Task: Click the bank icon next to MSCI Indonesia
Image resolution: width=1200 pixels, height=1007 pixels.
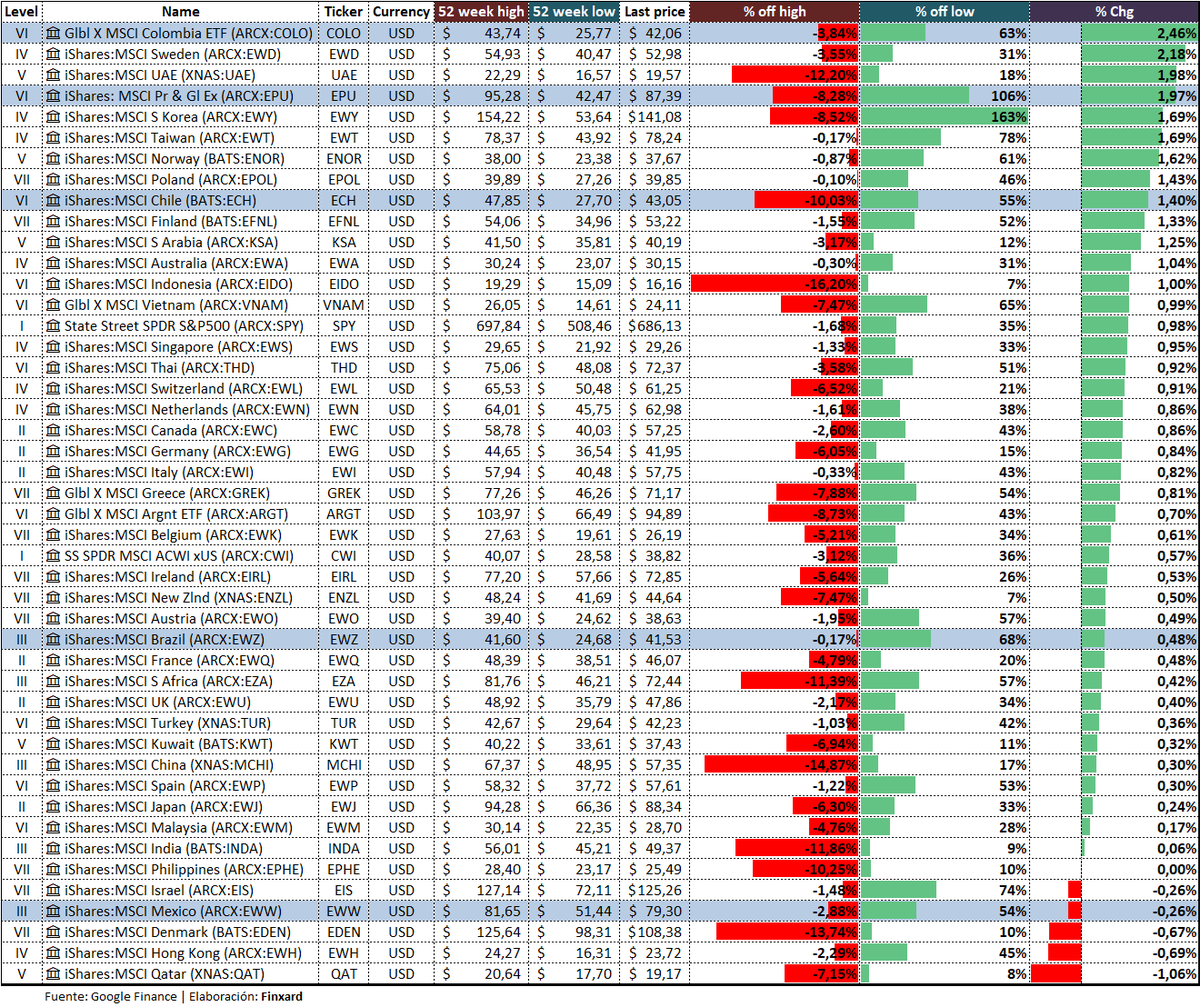Action: click(x=53, y=284)
